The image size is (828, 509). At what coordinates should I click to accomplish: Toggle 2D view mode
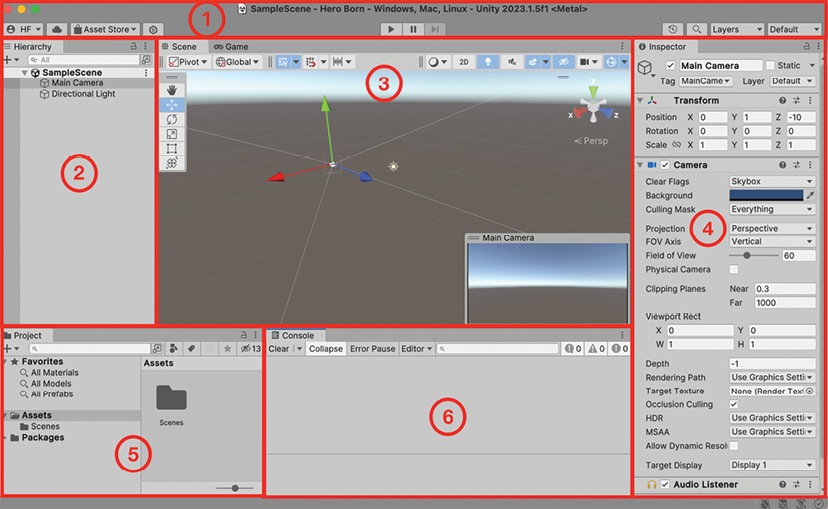click(464, 62)
